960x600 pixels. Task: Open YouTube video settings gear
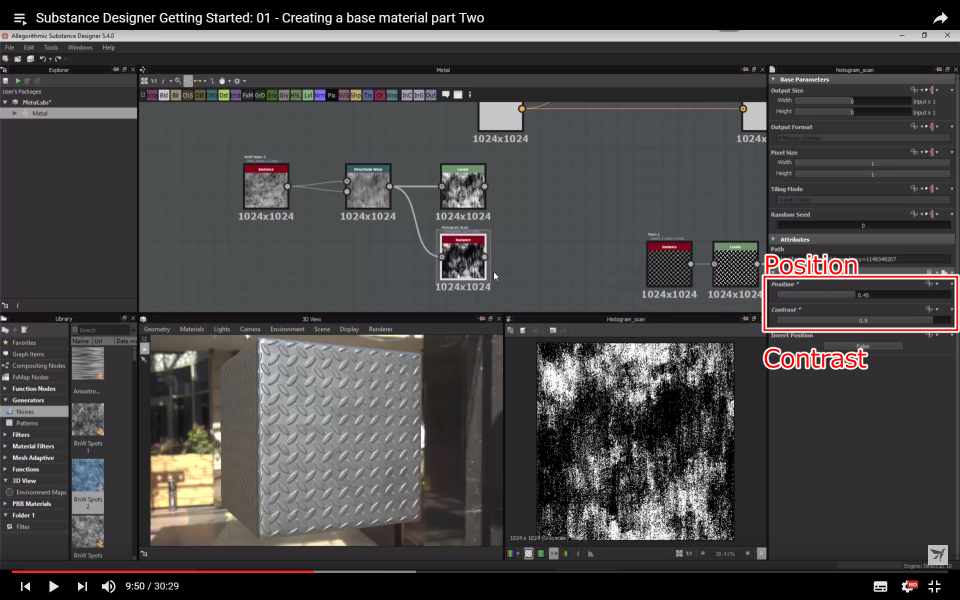[909, 587]
